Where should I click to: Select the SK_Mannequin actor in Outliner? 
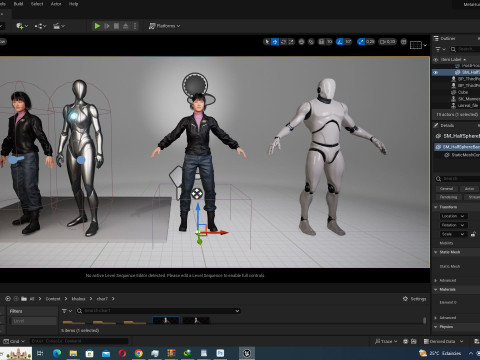pyautogui.click(x=466, y=99)
